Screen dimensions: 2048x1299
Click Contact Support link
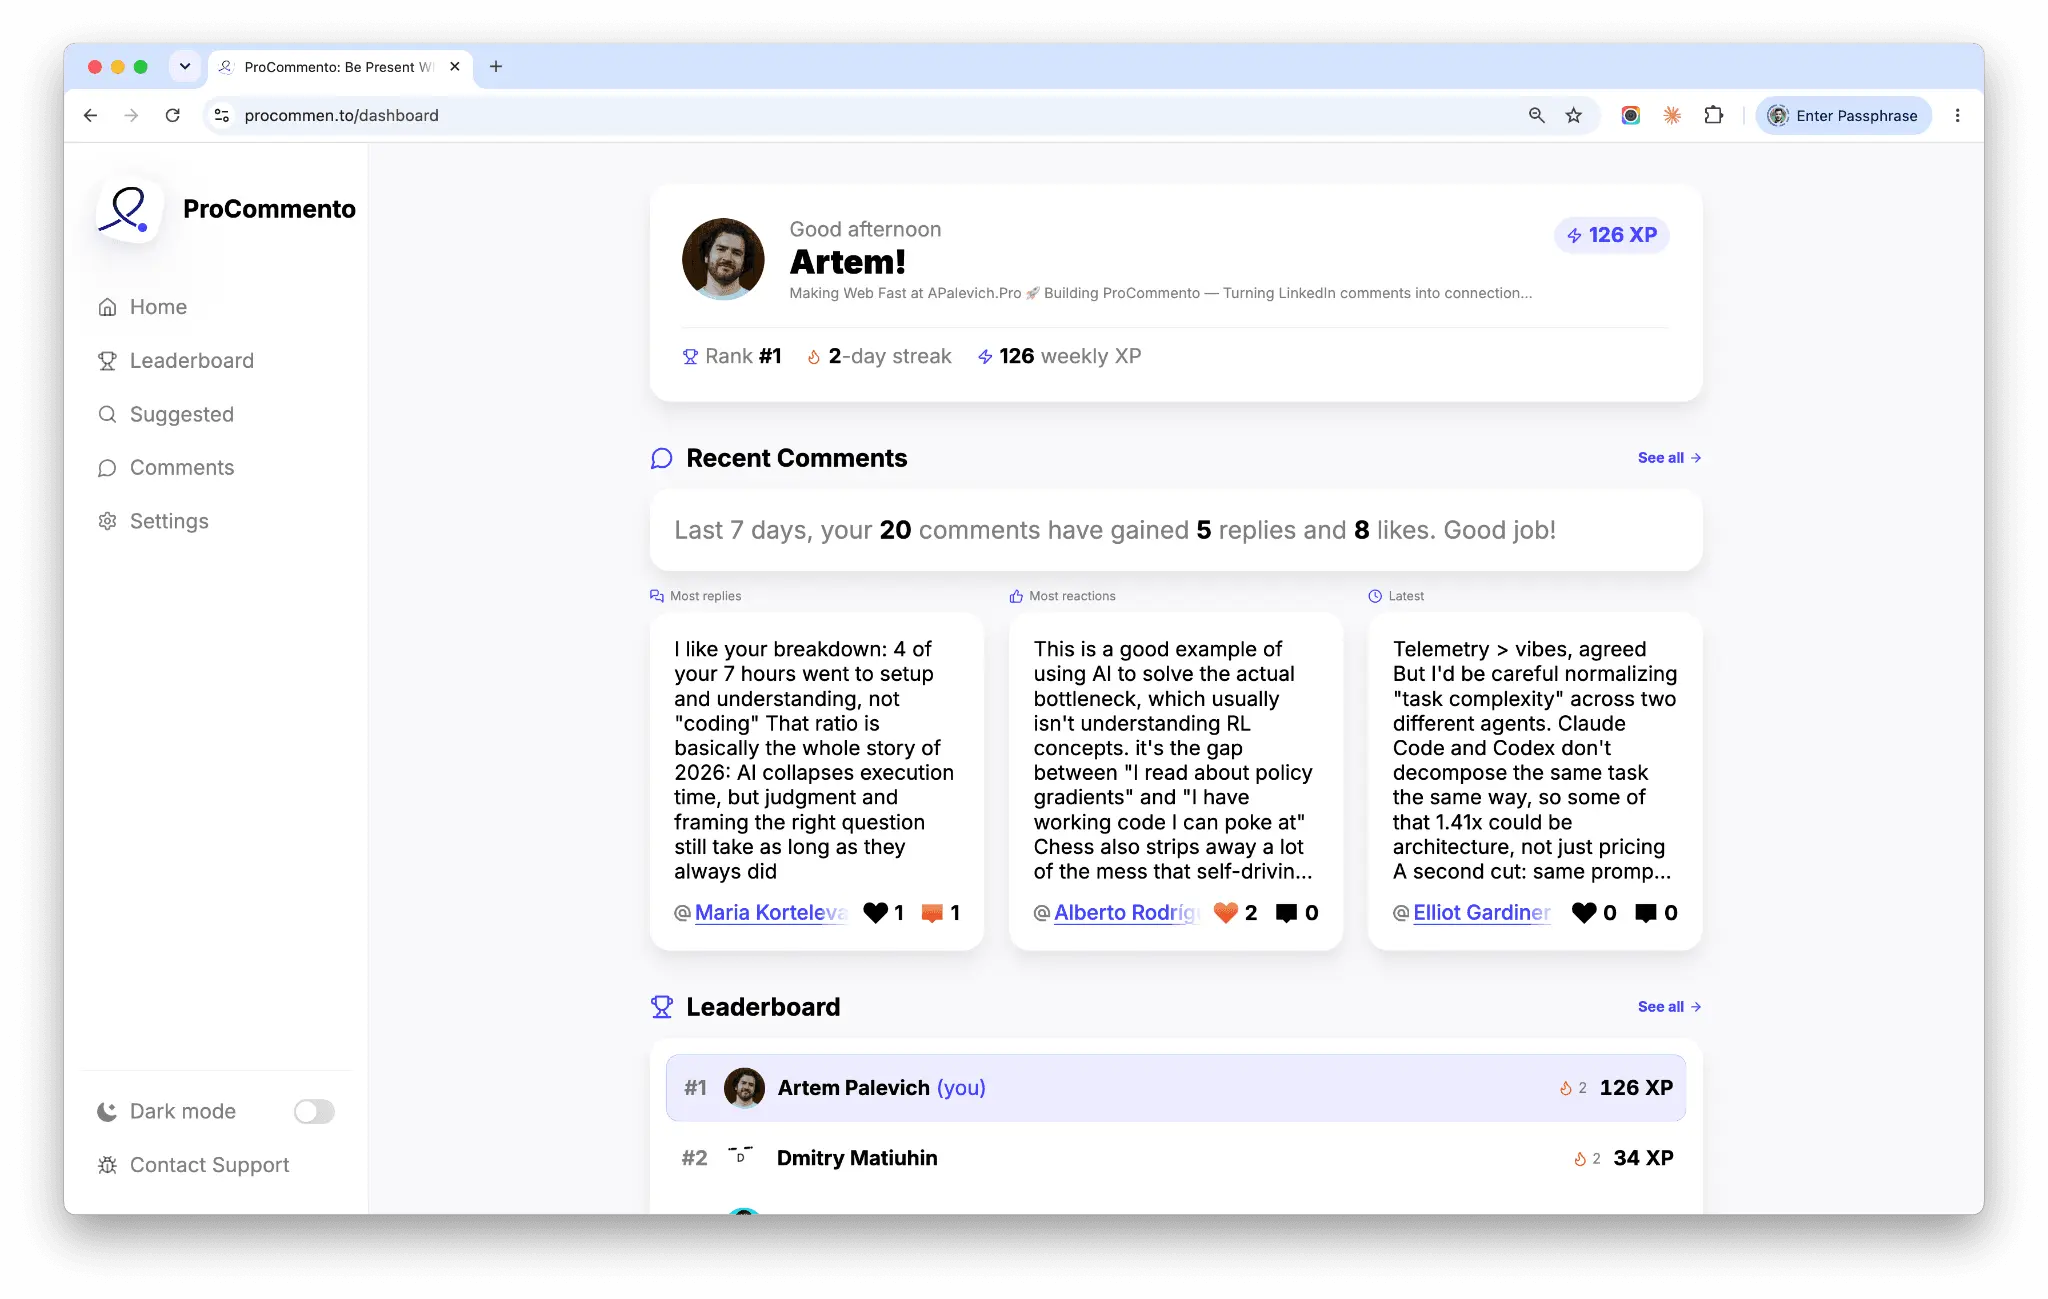pos(194,1165)
